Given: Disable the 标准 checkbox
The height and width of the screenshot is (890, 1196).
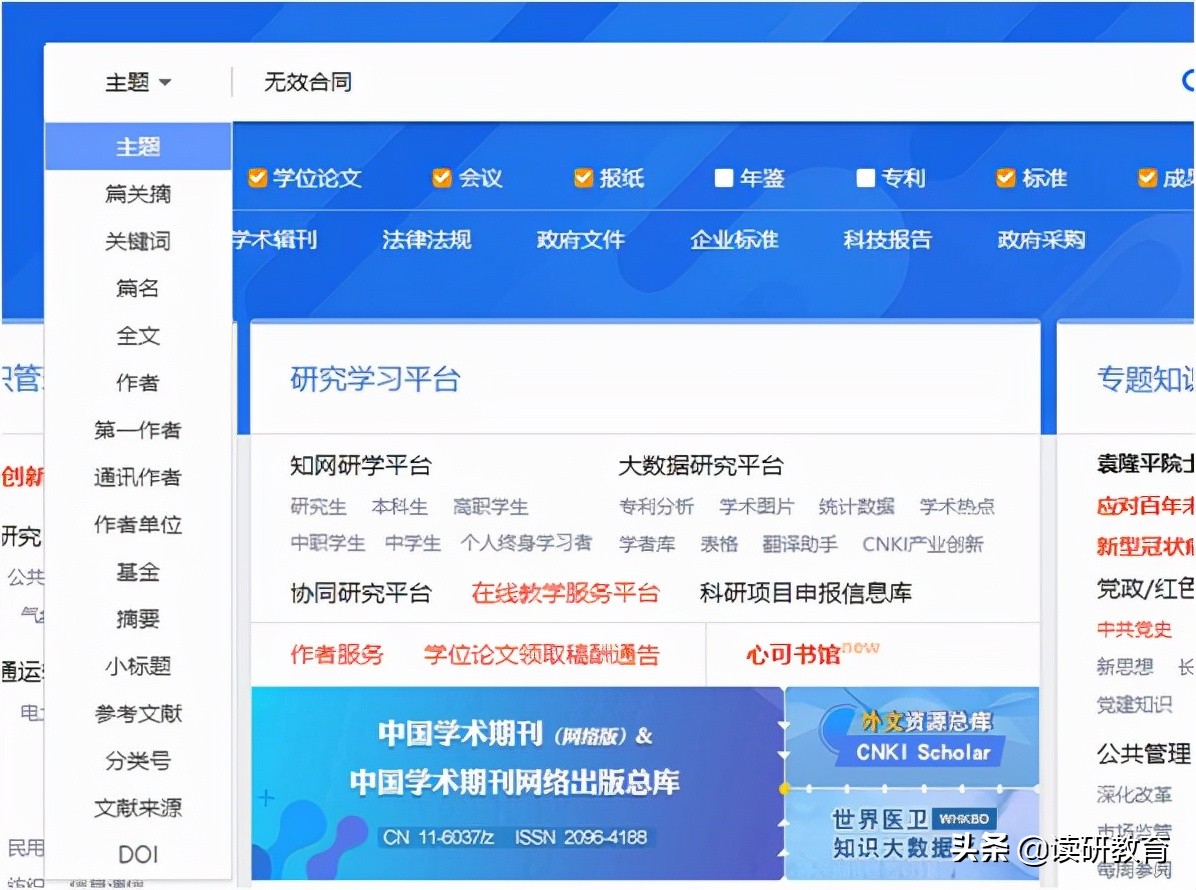Looking at the screenshot, I should tap(1005, 177).
